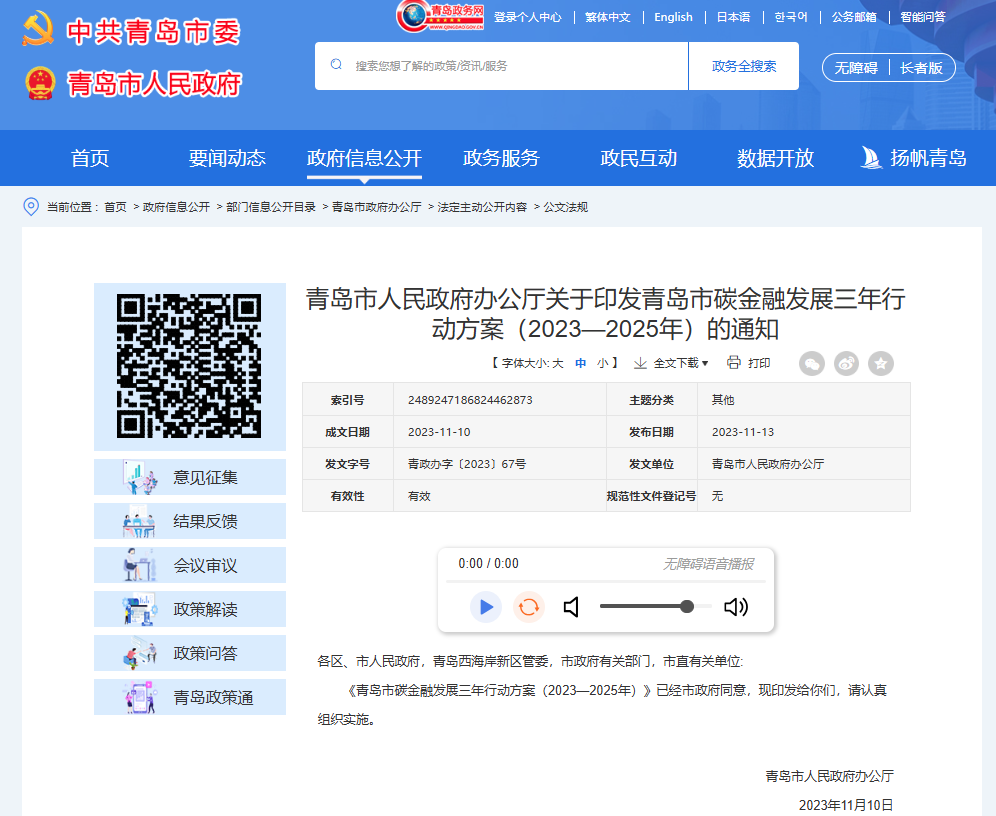
Task: Click the 政务全搜索 search button
Action: (743, 66)
